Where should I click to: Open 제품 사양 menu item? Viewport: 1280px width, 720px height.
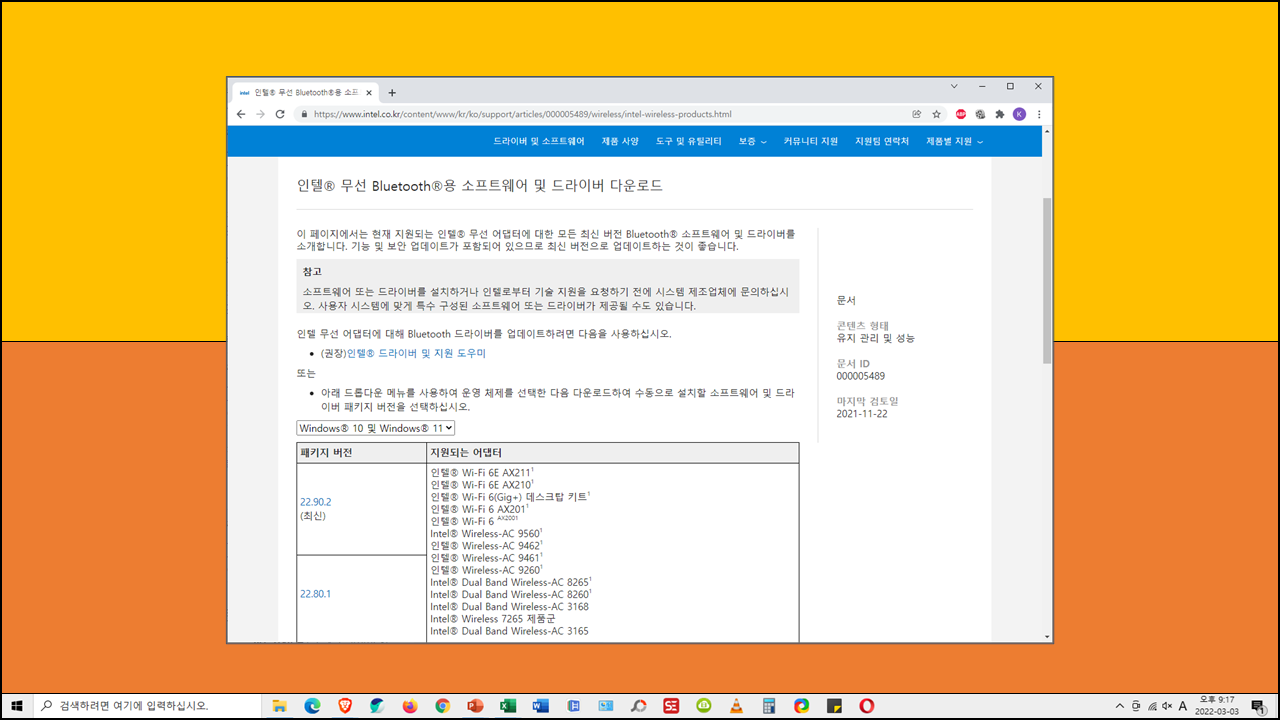[x=620, y=141]
